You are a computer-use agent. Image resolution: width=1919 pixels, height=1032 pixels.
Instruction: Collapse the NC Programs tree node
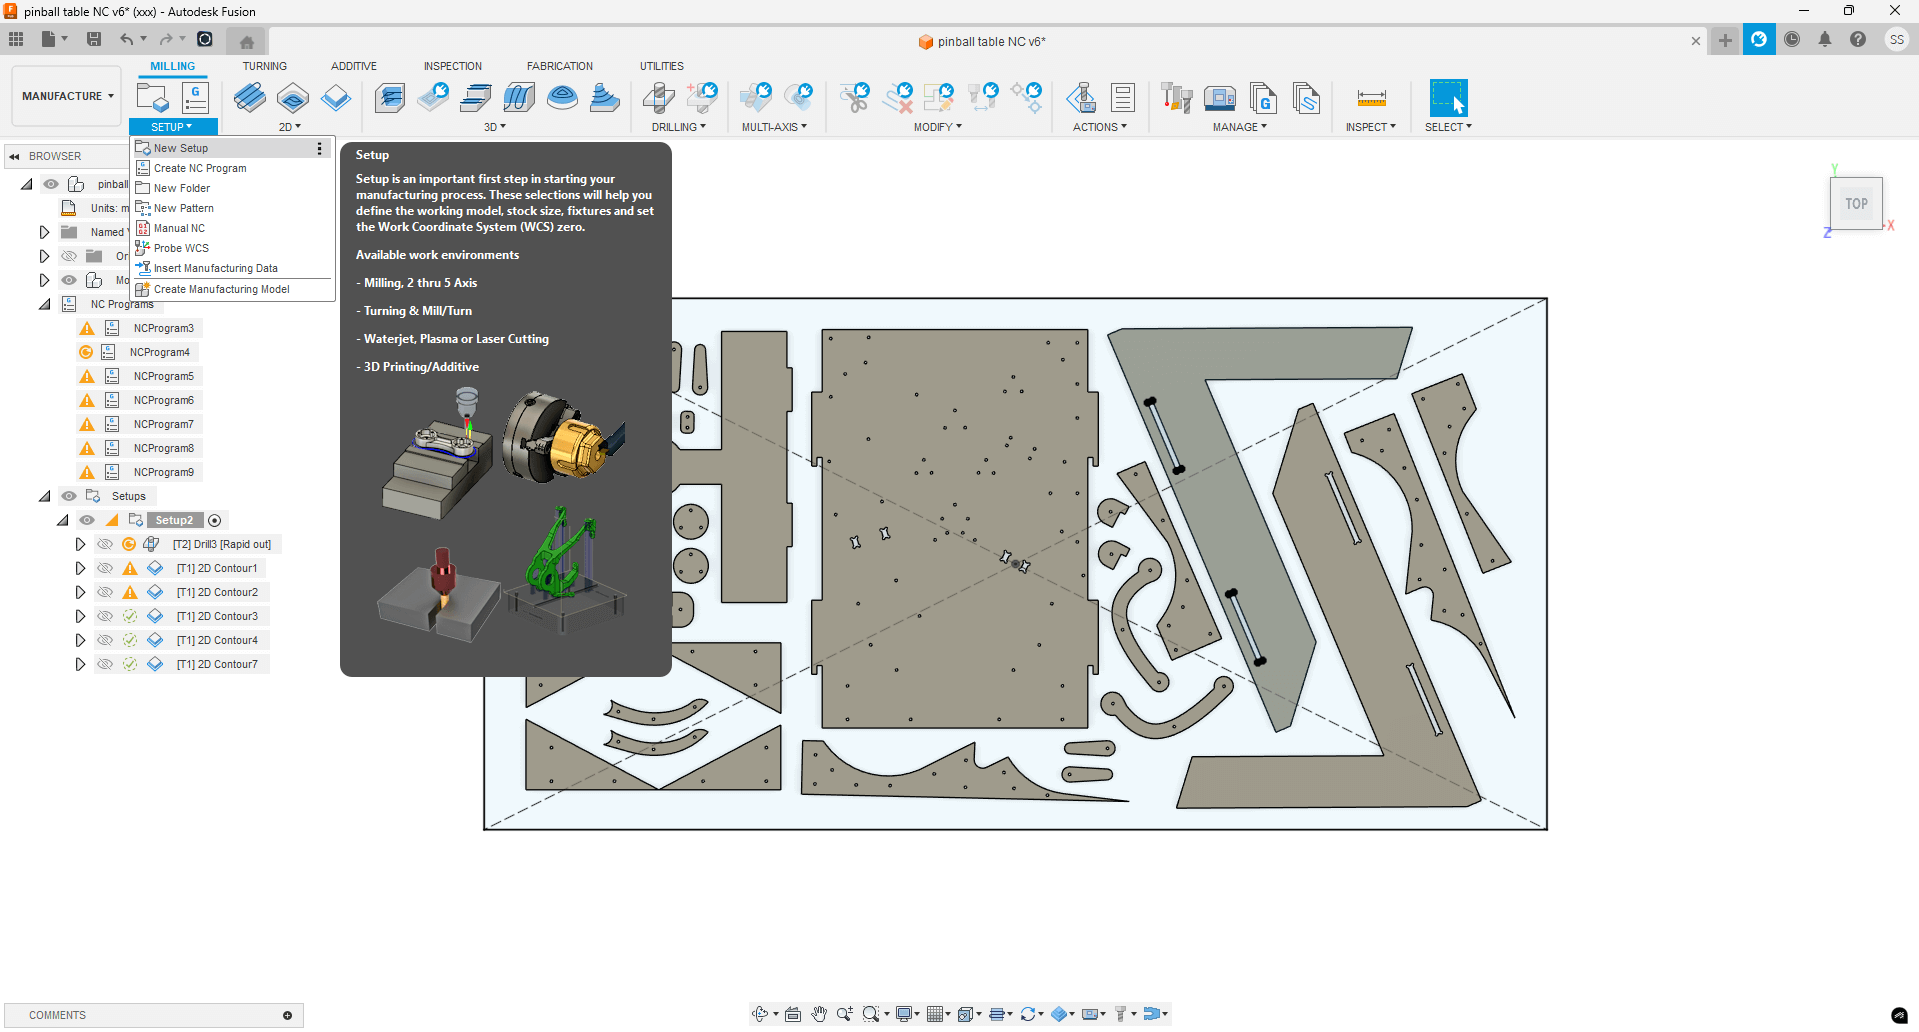(x=44, y=304)
